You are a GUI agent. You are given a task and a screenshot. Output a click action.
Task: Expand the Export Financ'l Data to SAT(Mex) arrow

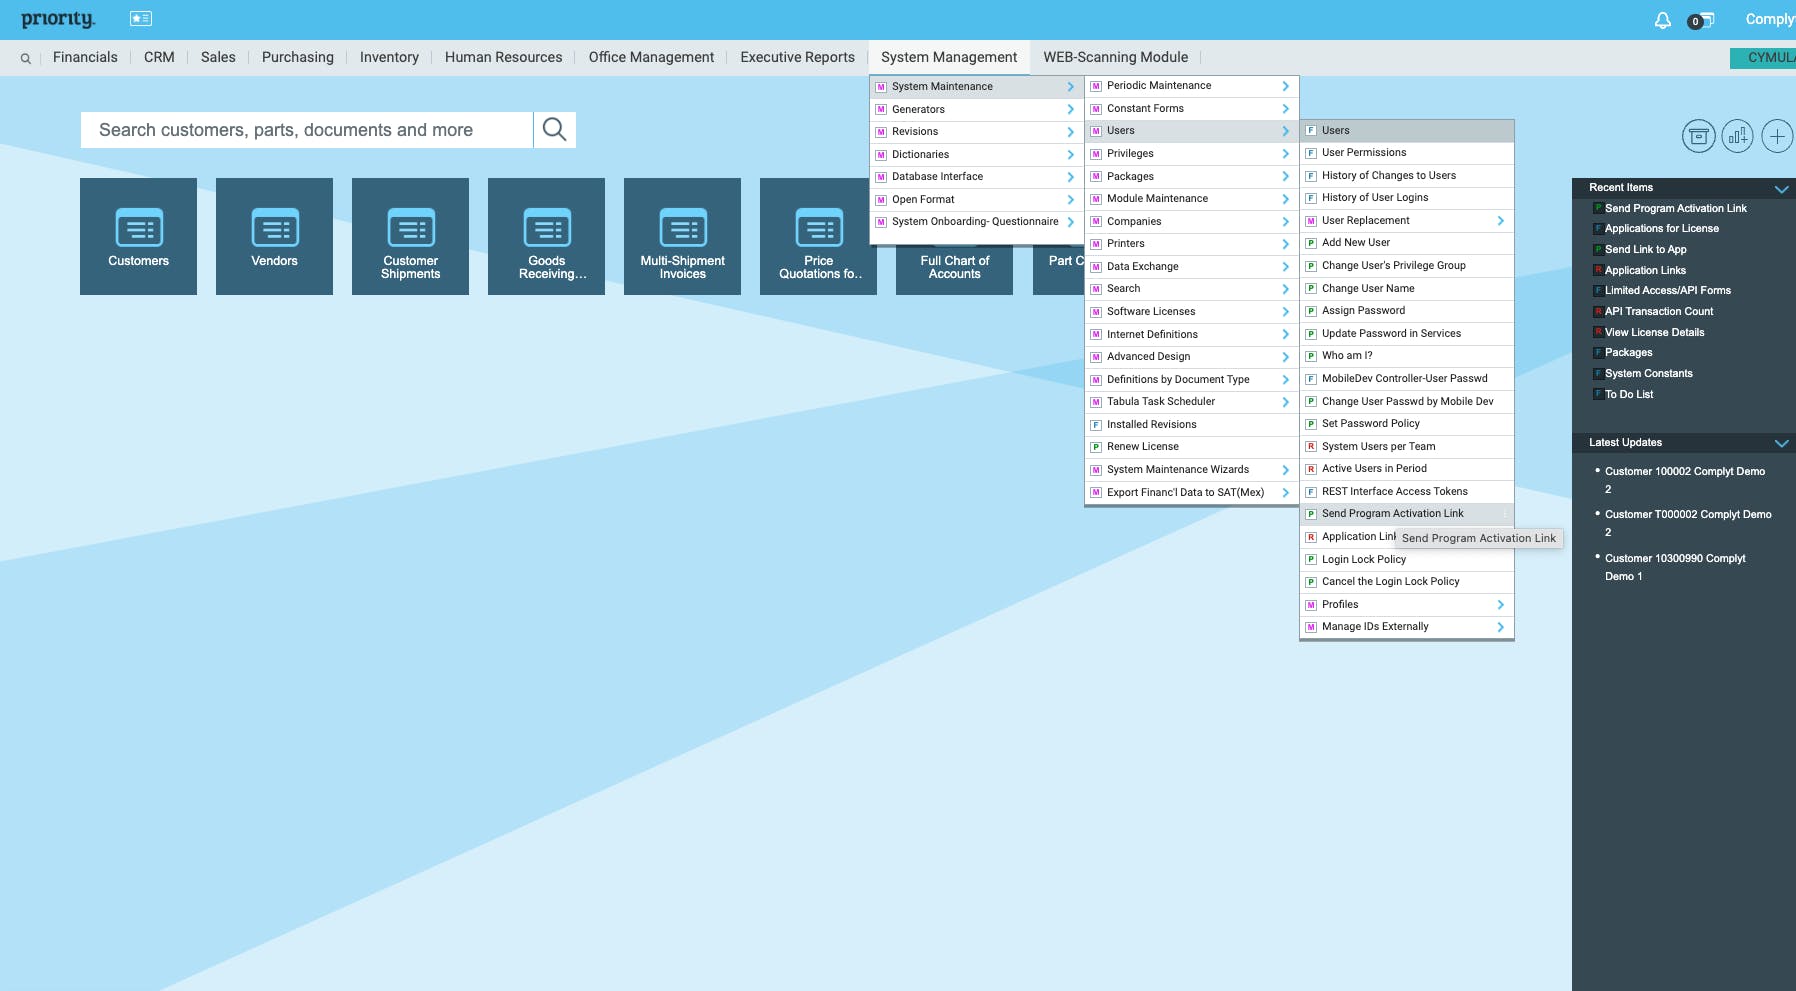1285,493
